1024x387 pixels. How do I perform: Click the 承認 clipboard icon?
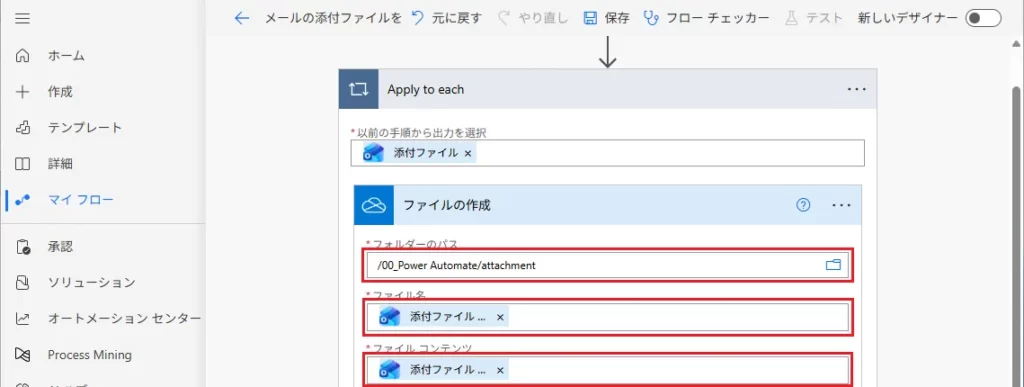coord(22,247)
